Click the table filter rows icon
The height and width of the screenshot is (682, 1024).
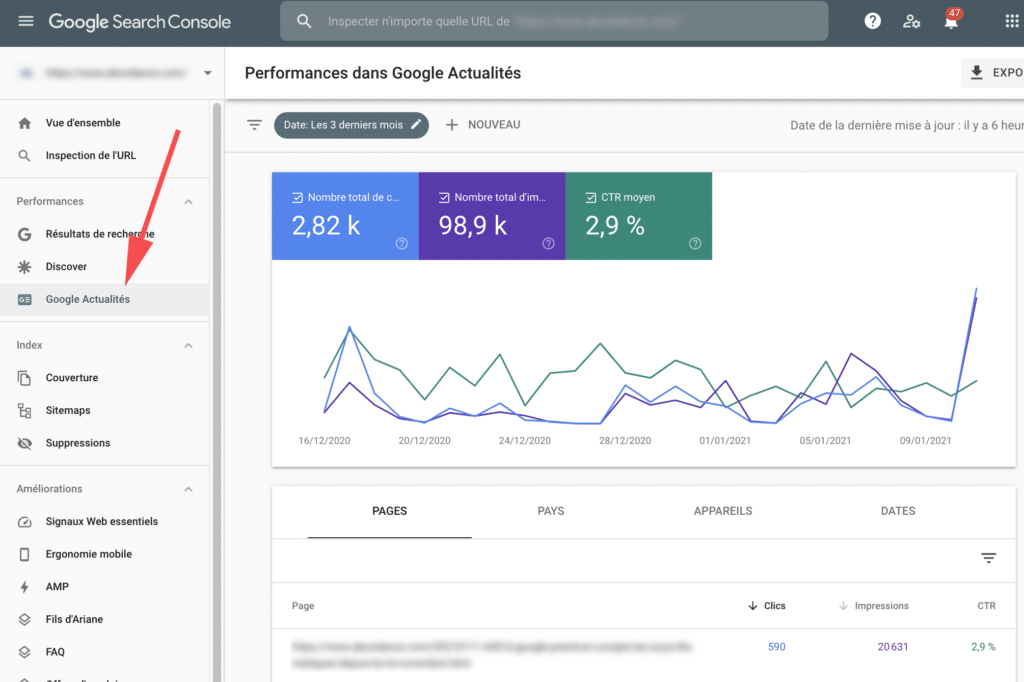[989, 558]
